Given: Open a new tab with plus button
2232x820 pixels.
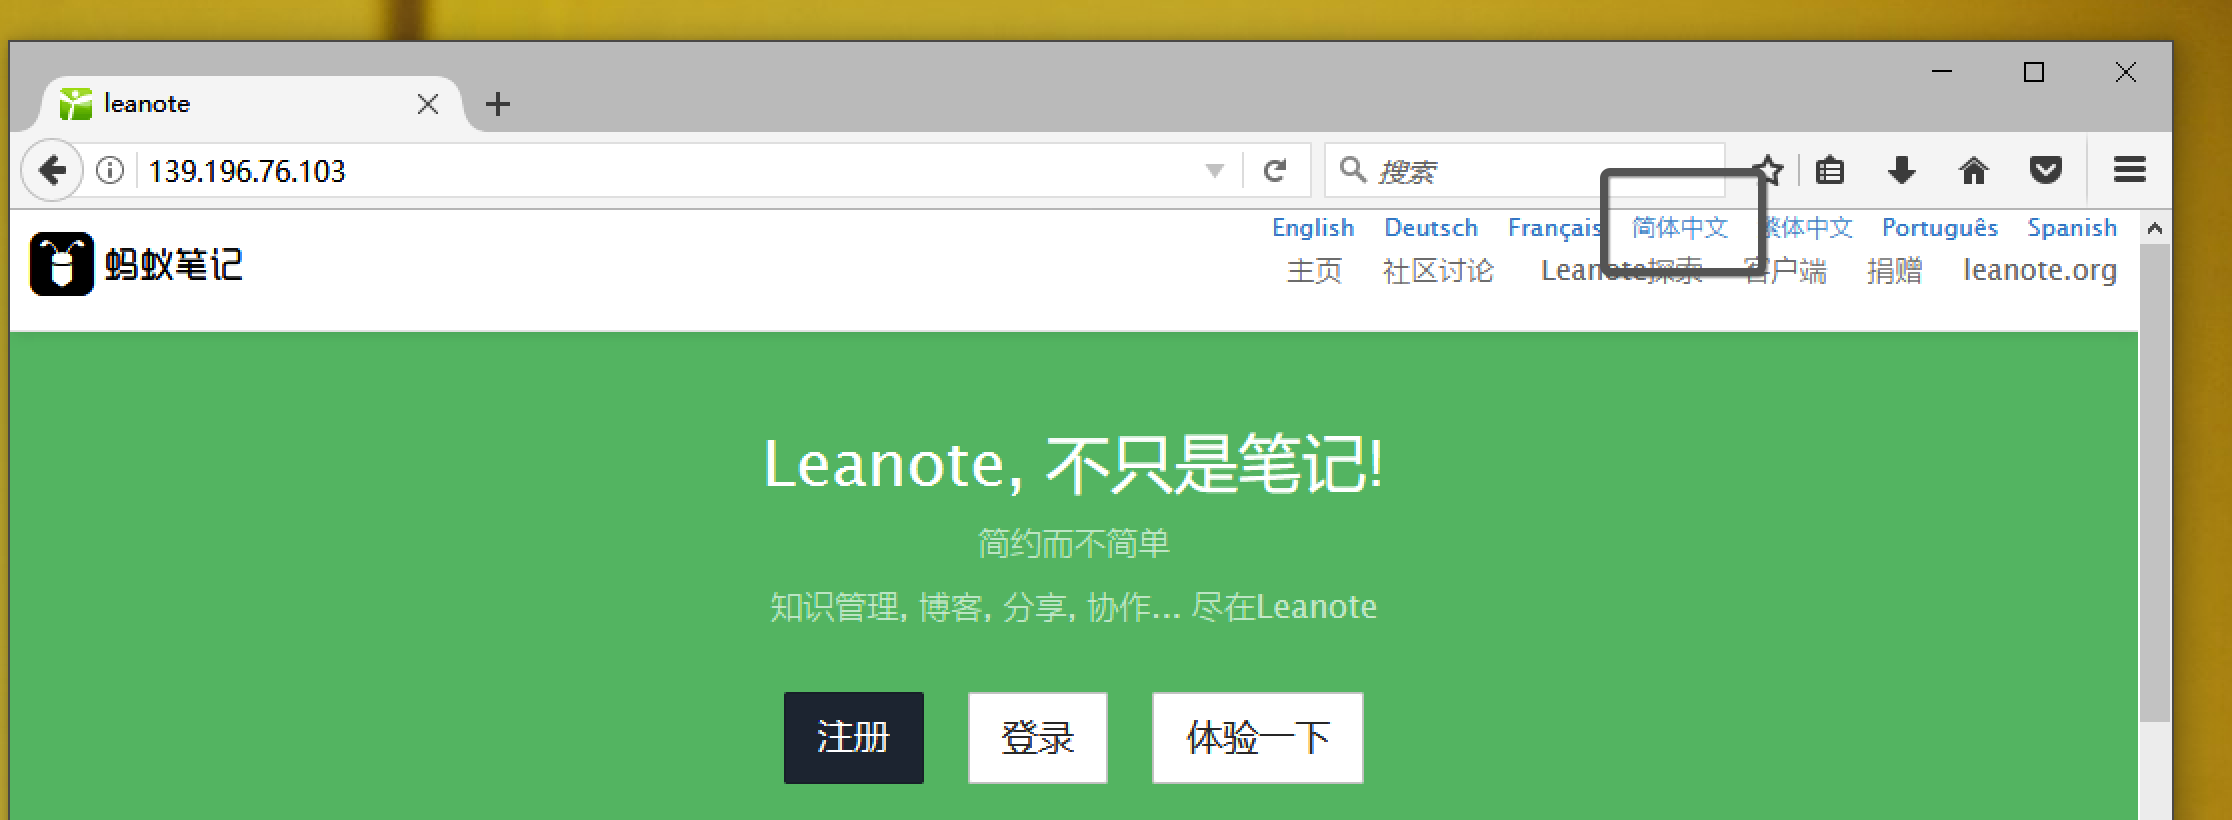Looking at the screenshot, I should [x=498, y=104].
